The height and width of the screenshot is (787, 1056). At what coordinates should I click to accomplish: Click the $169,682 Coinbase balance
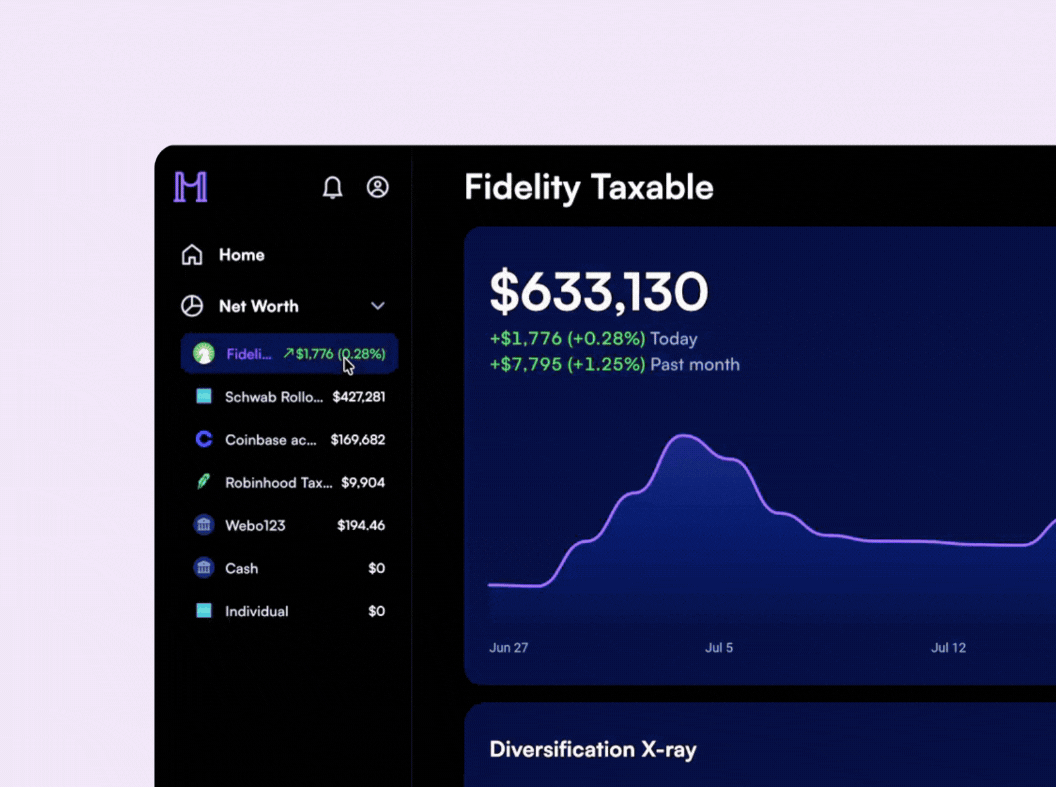358,440
